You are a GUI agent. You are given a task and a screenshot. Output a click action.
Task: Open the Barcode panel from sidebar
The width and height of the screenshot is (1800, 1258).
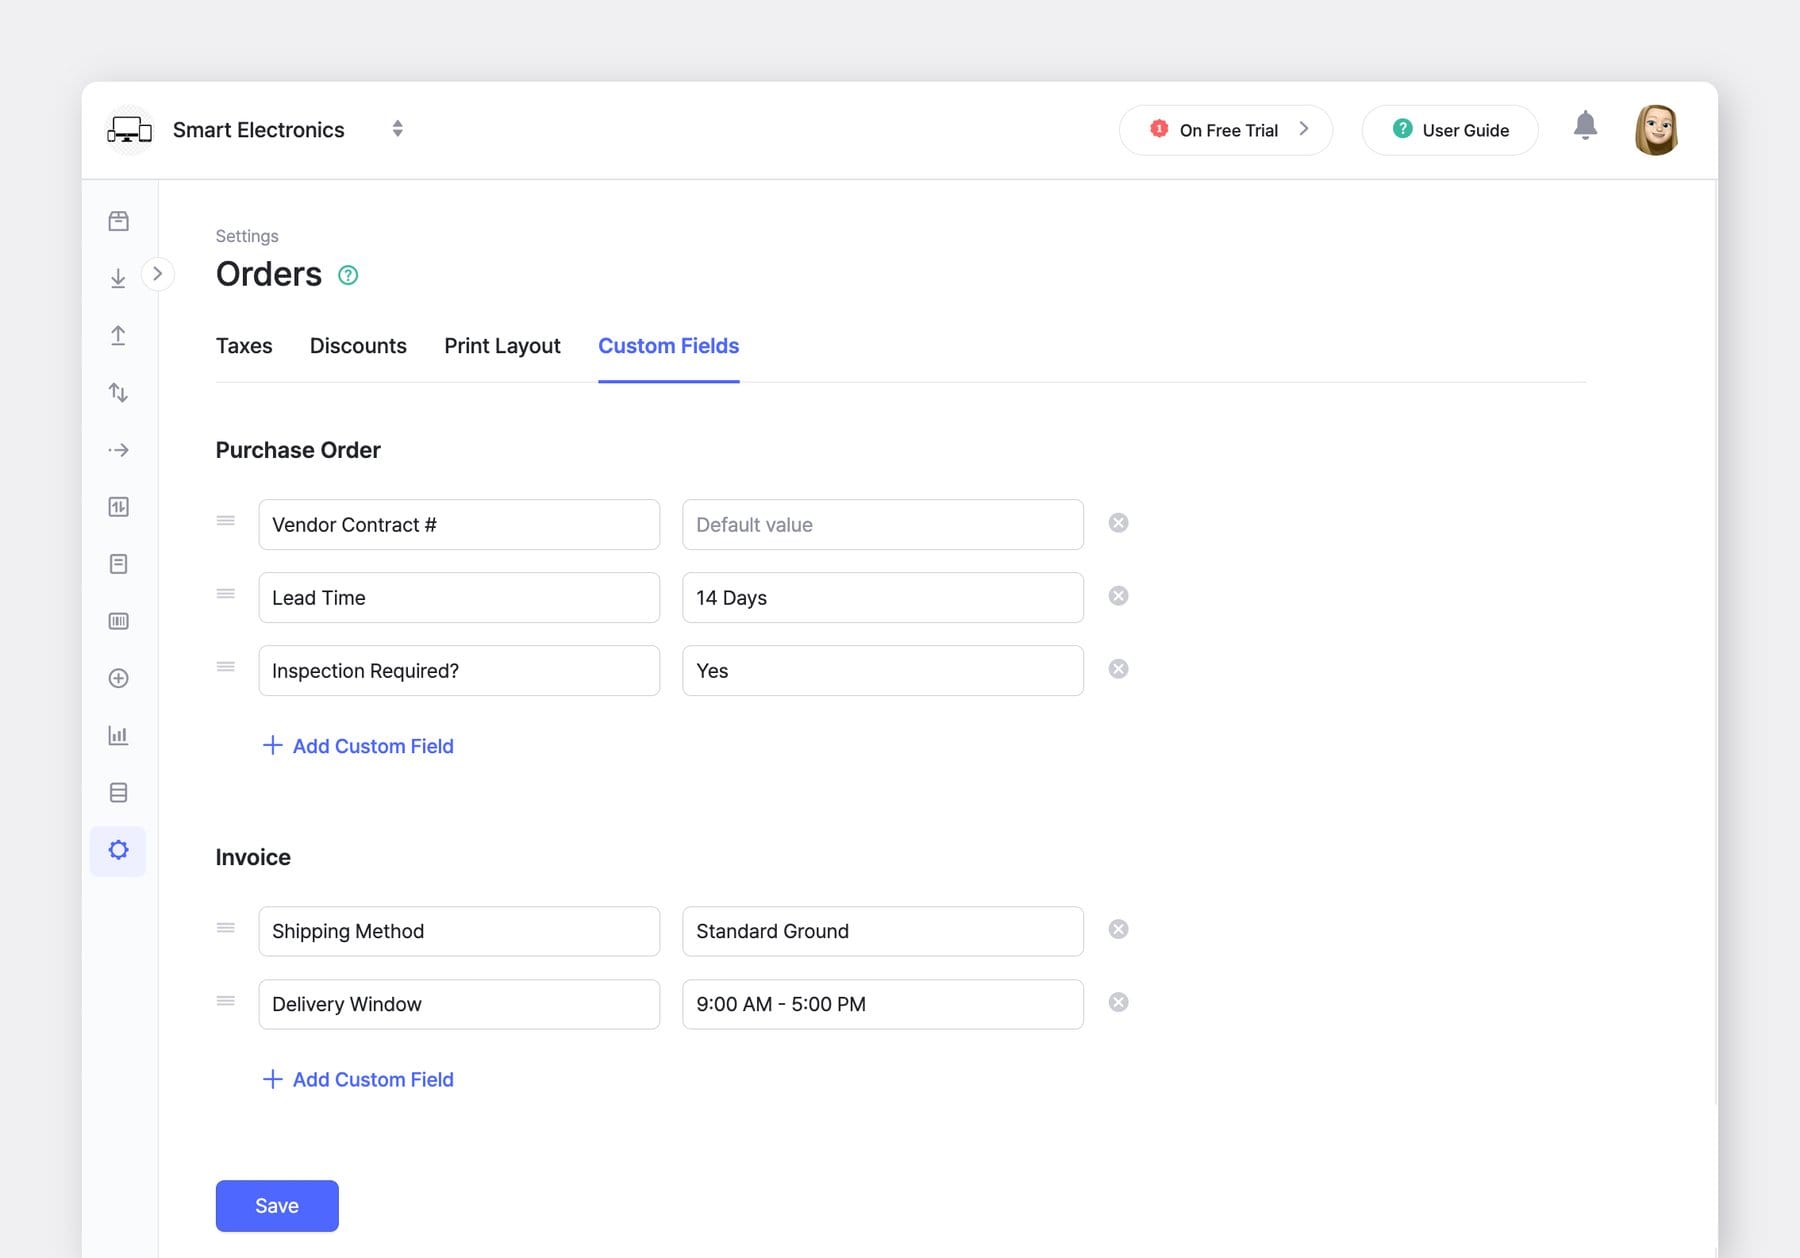[119, 620]
